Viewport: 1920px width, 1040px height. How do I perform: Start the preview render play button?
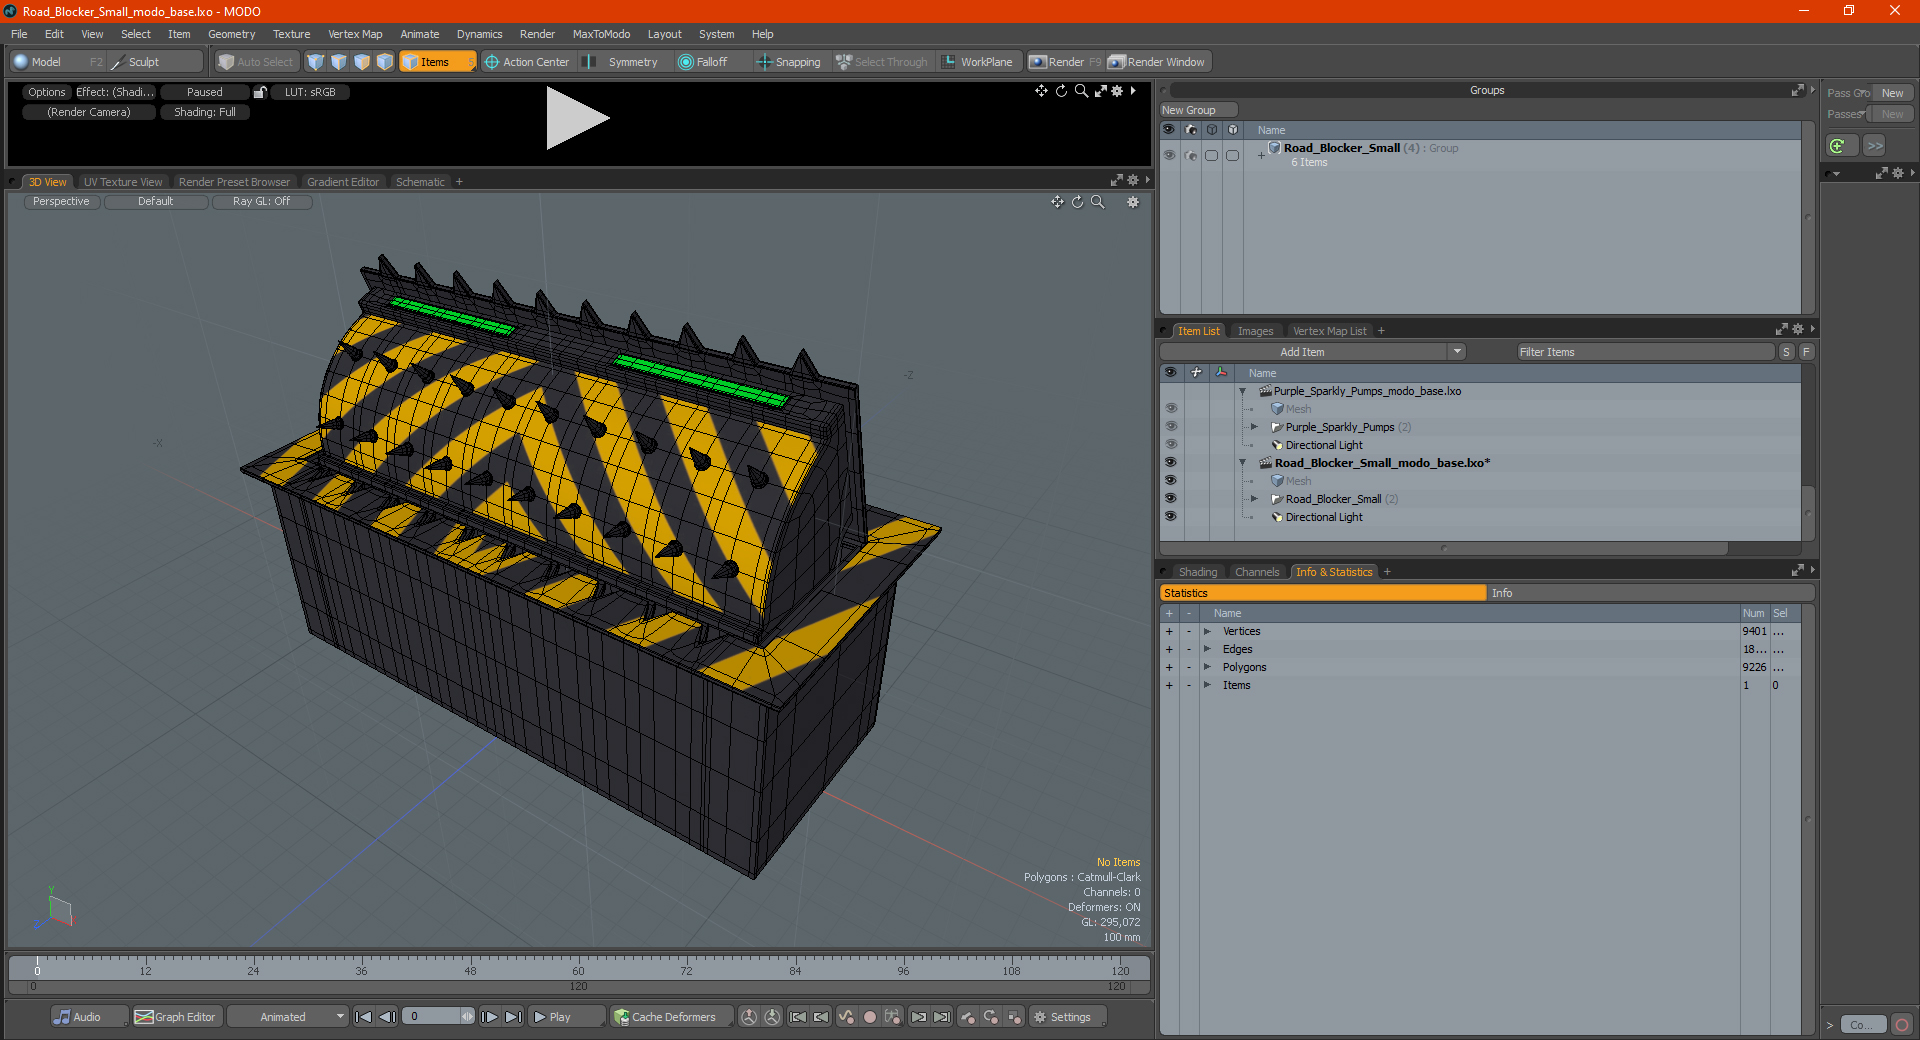pyautogui.click(x=577, y=118)
